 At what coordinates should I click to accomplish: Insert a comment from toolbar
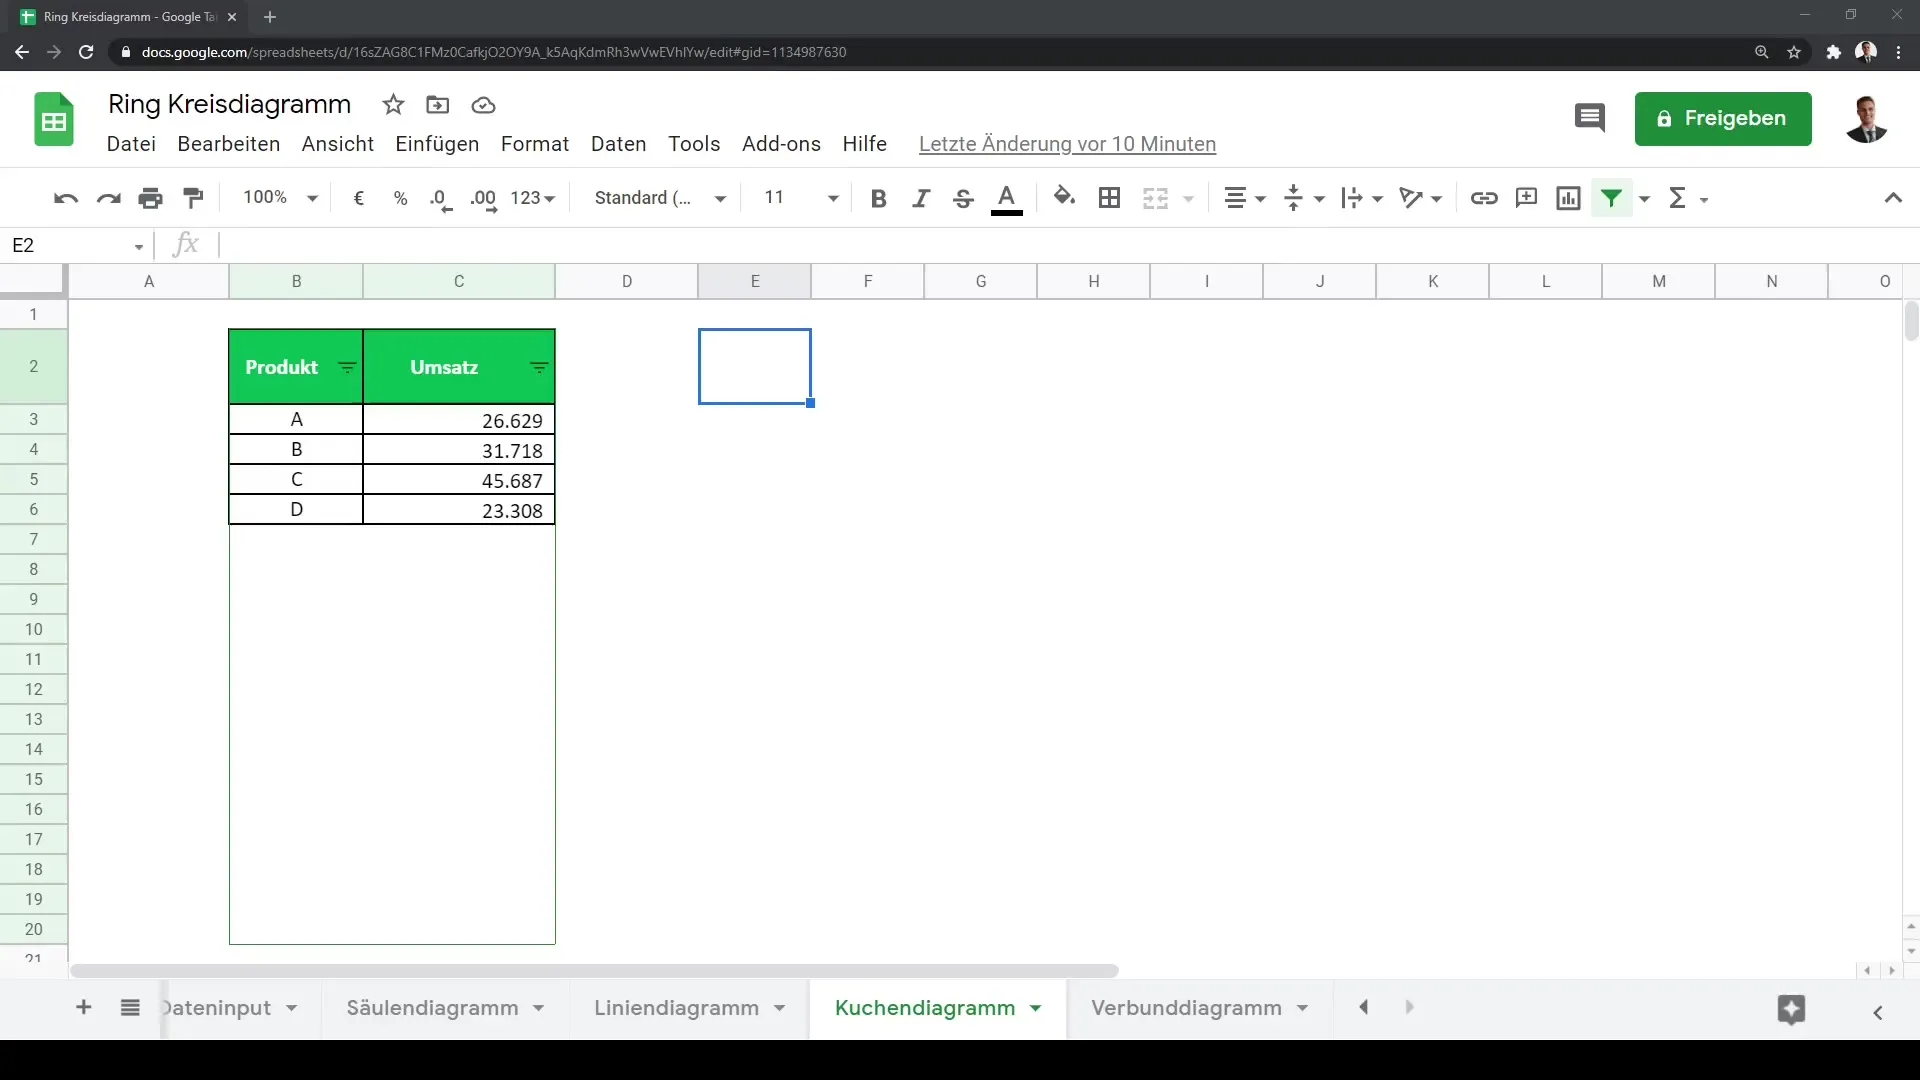tap(1526, 198)
